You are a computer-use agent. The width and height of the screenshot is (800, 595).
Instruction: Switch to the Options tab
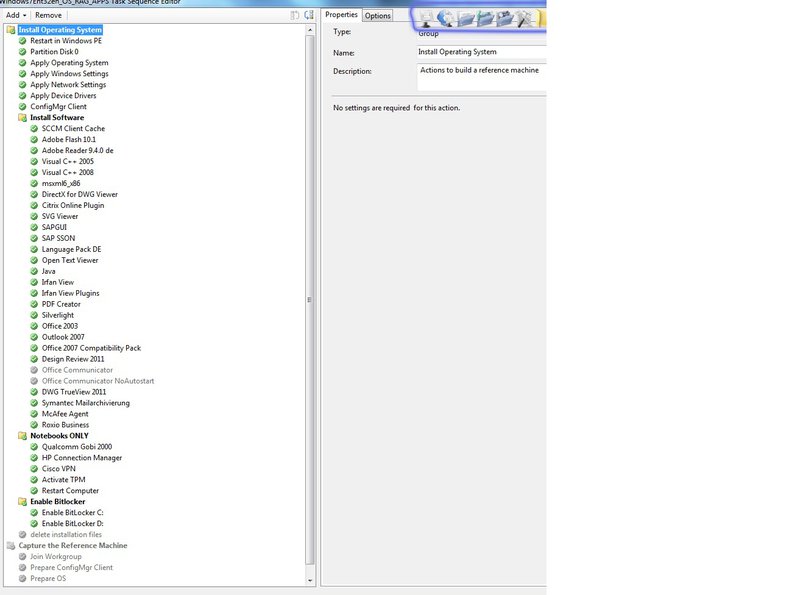[378, 16]
